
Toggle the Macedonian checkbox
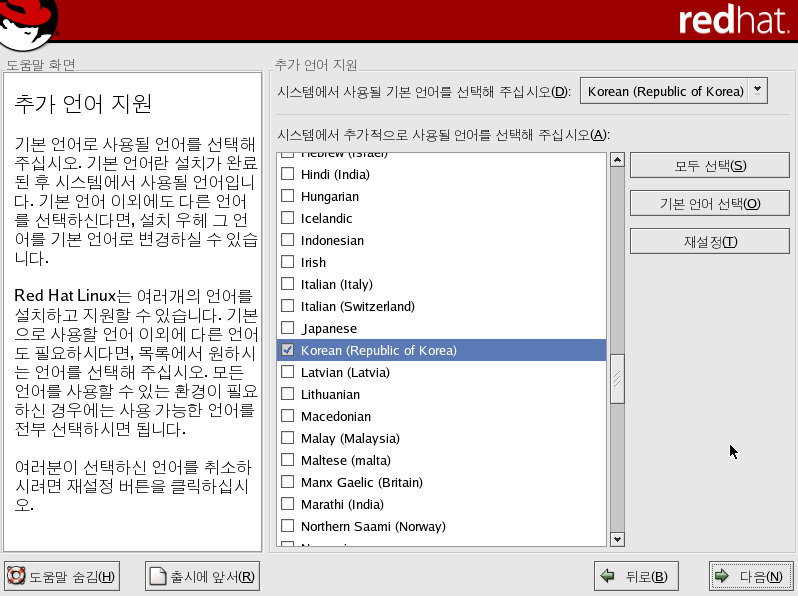[x=288, y=416]
